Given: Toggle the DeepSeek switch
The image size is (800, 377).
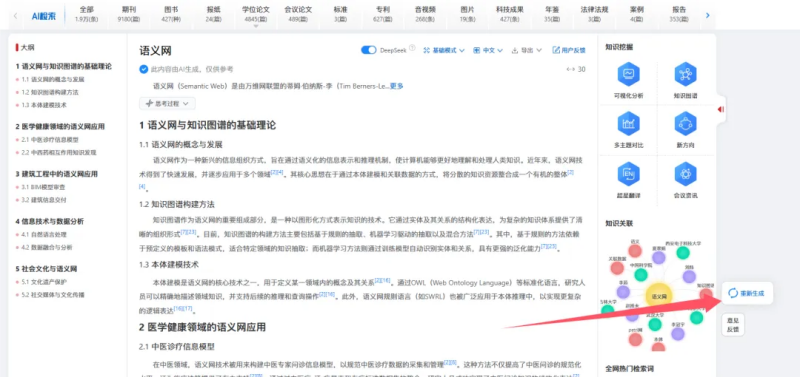Looking at the screenshot, I should click(x=368, y=50).
